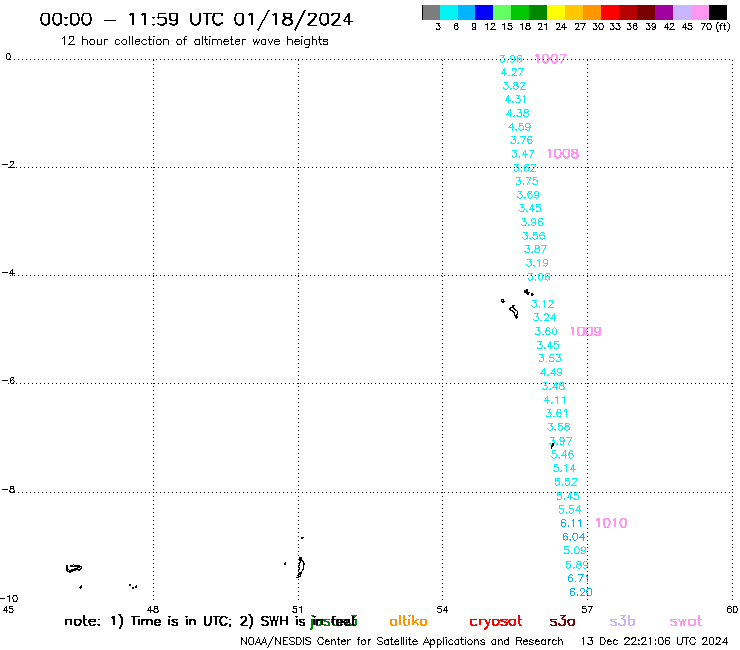Viewport: 740px width, 650px height.
Task: Click the 'cryosat' satellite legend label
Action: 496,622
